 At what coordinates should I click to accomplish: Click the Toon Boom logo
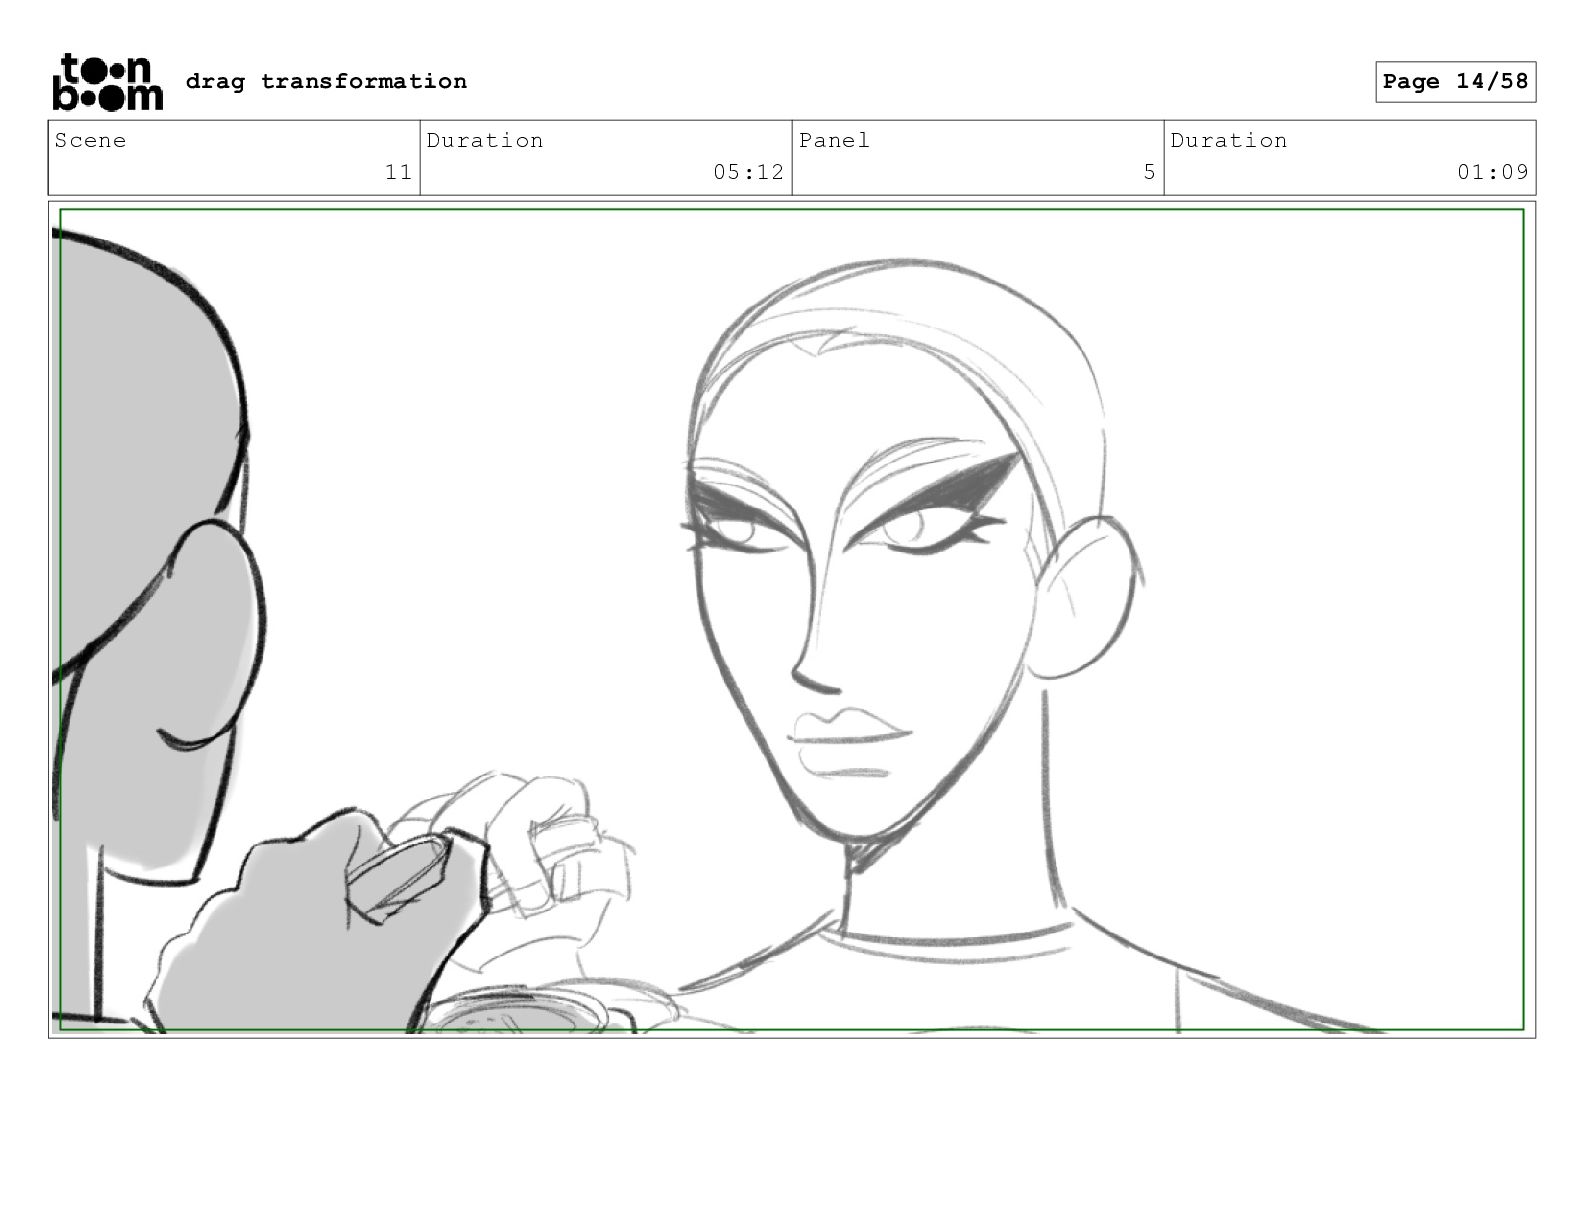[107, 81]
